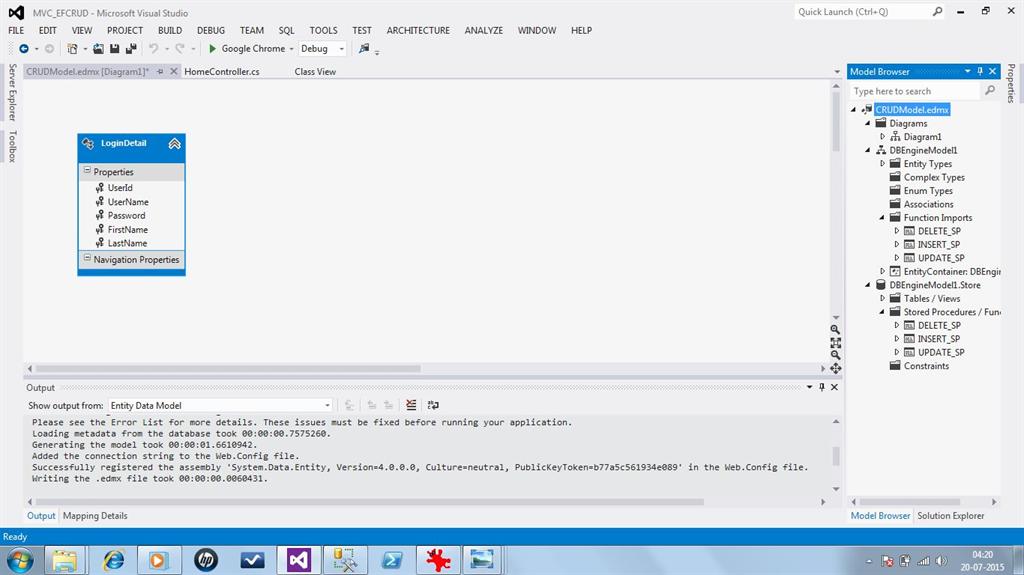Open the Toolbox side tab
The width and height of the screenshot is (1024, 575).
pos(12,146)
